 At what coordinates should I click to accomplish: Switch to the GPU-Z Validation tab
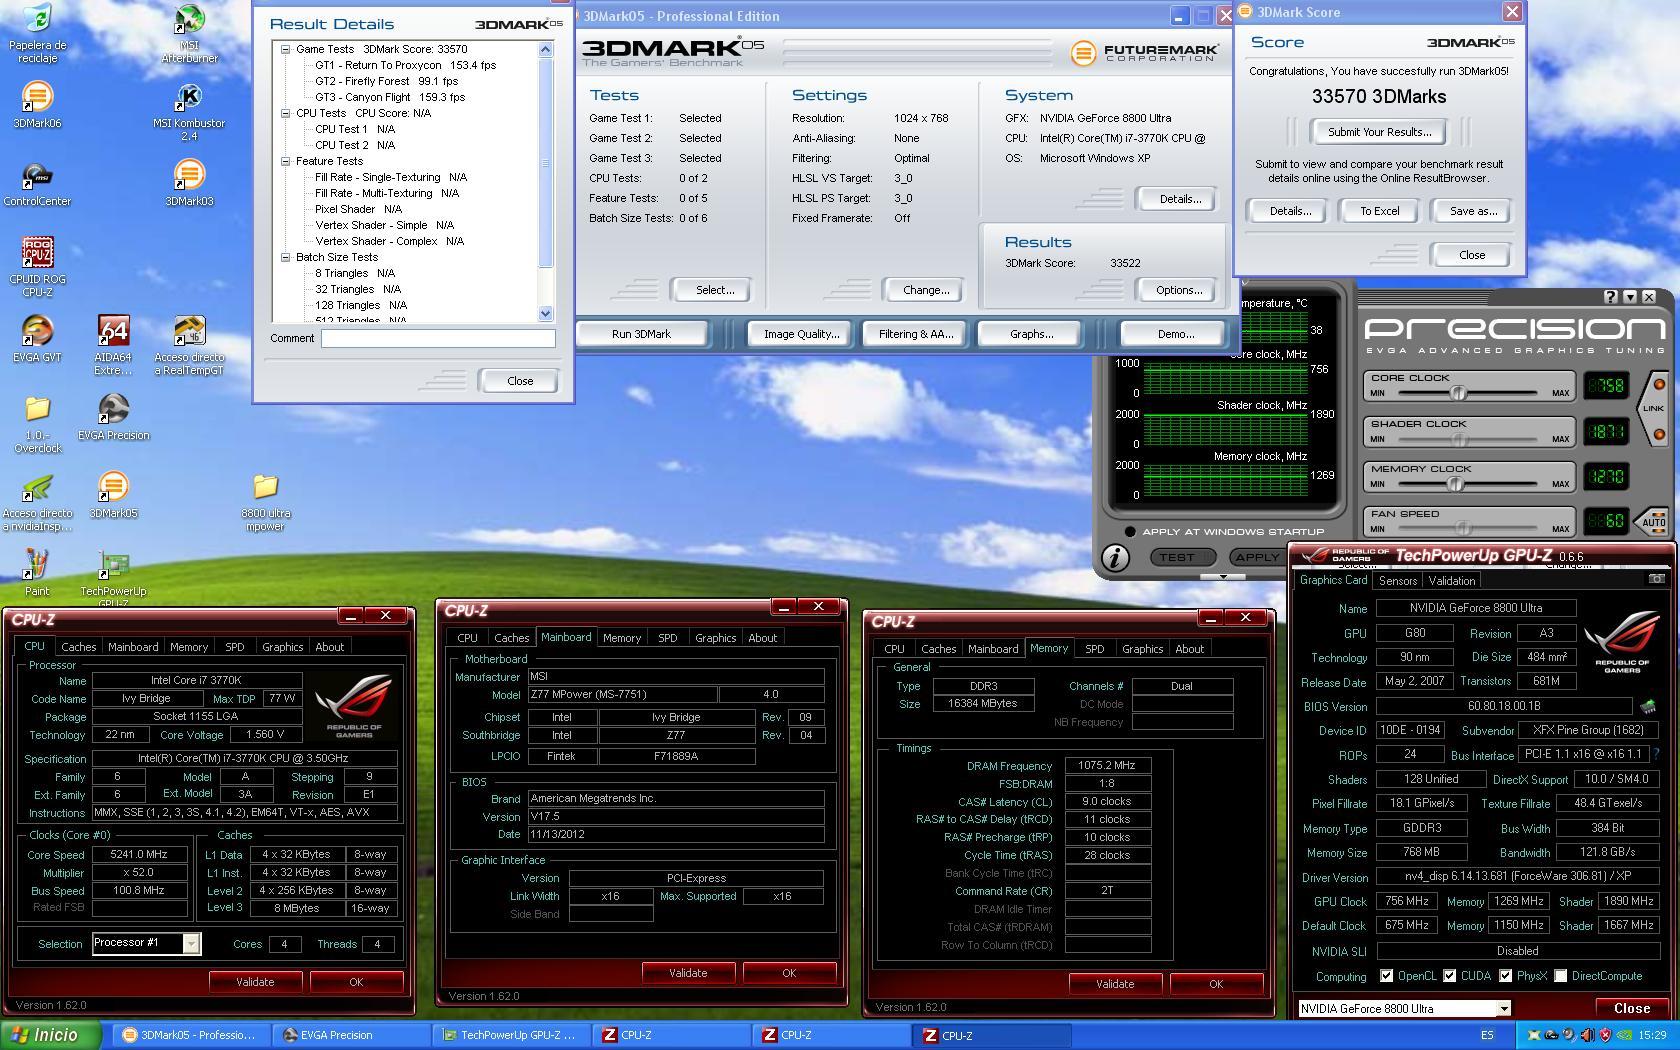pos(1451,581)
